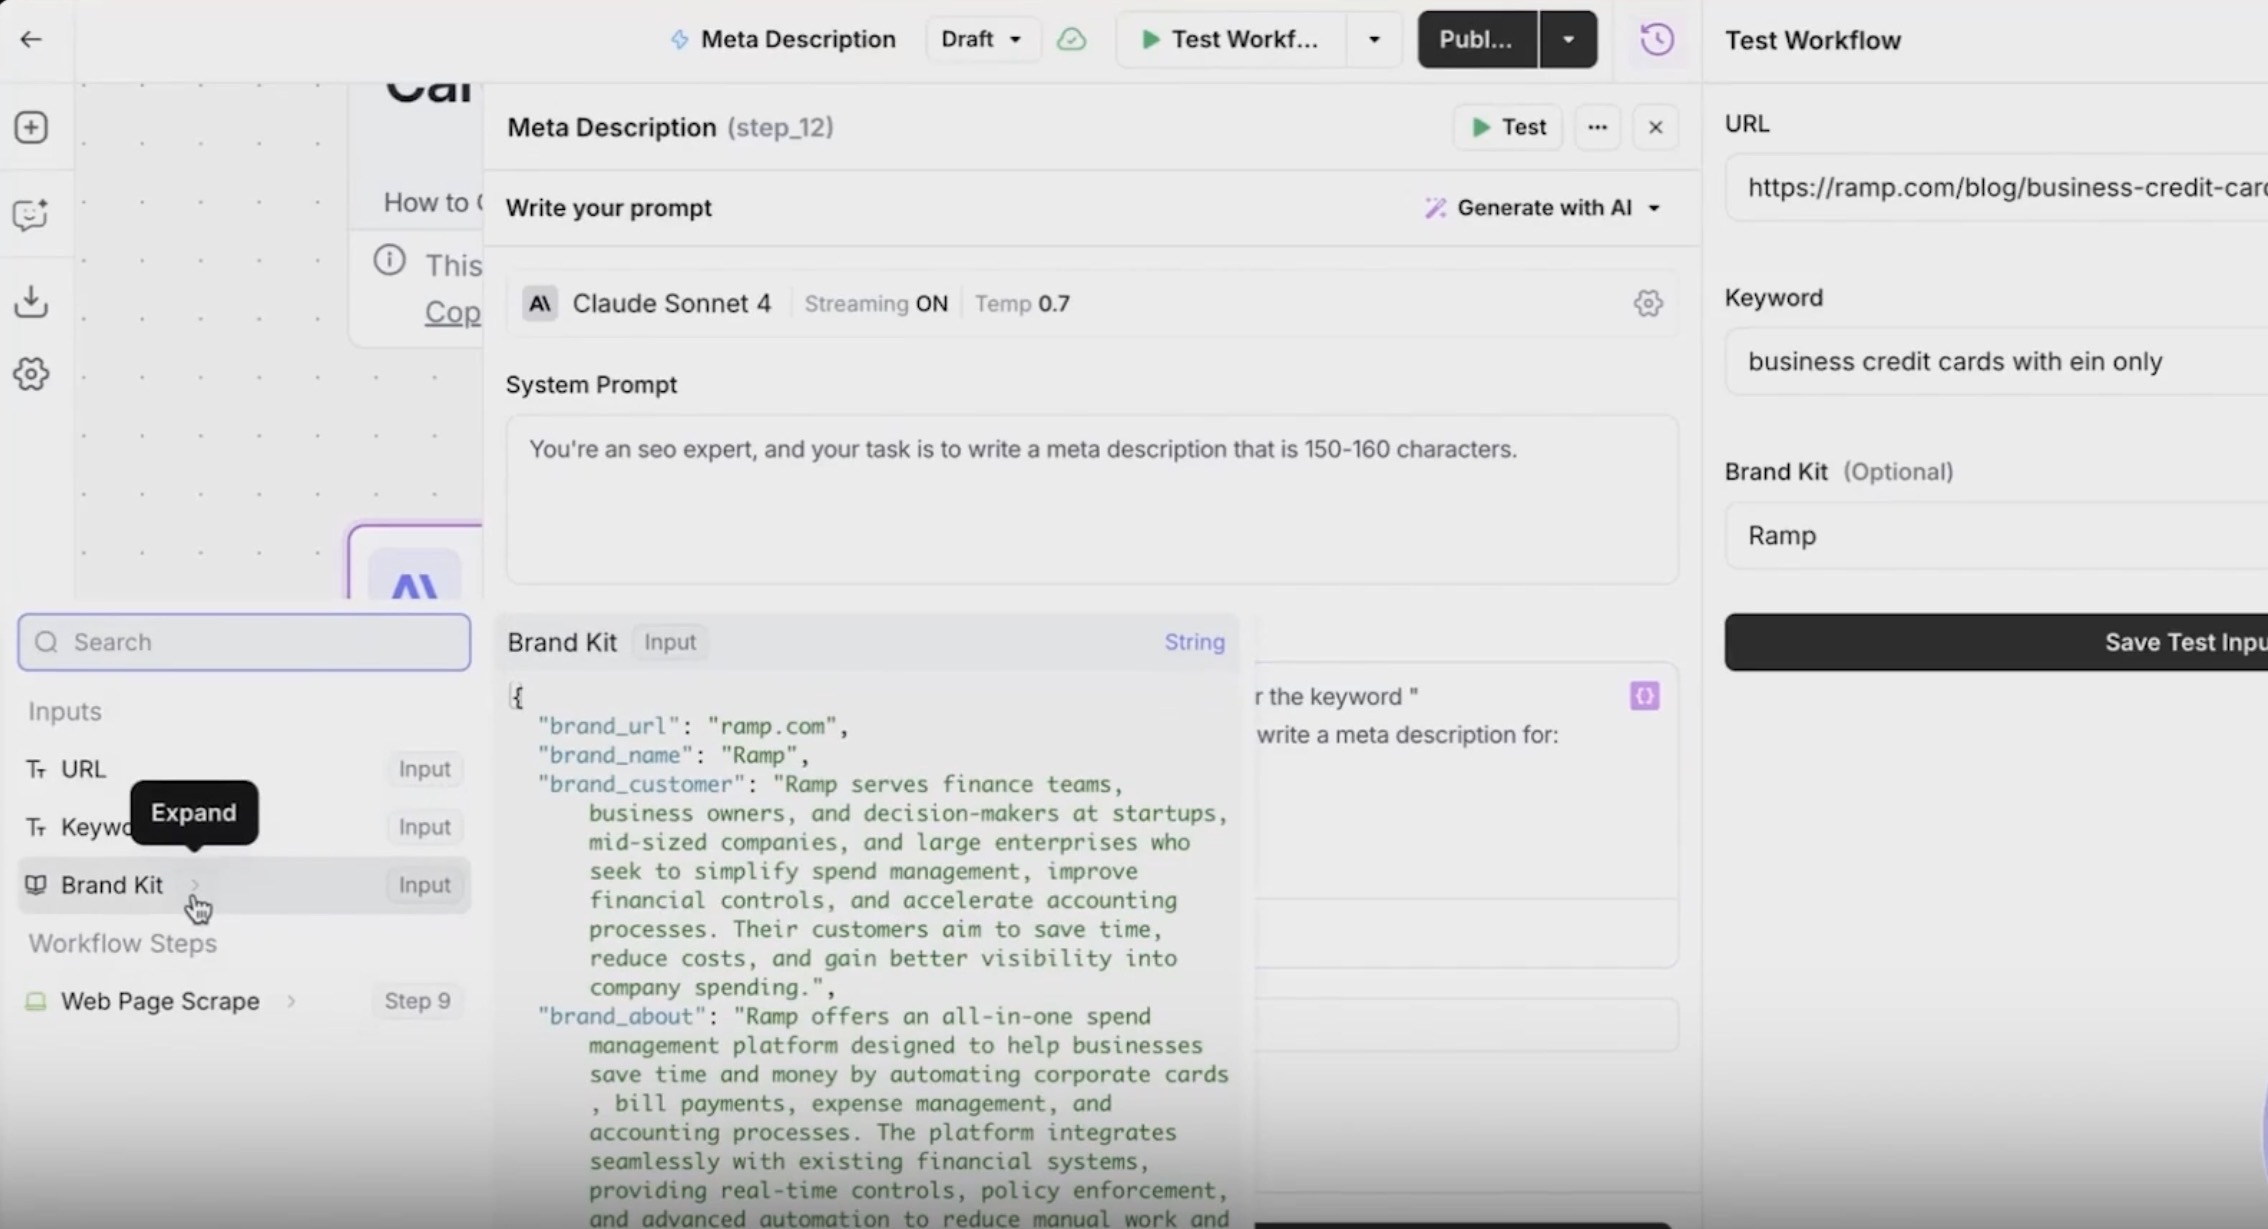Click the 'Temp 0.7' setting
The width and height of the screenshot is (2268, 1229).
pyautogui.click(x=1022, y=303)
